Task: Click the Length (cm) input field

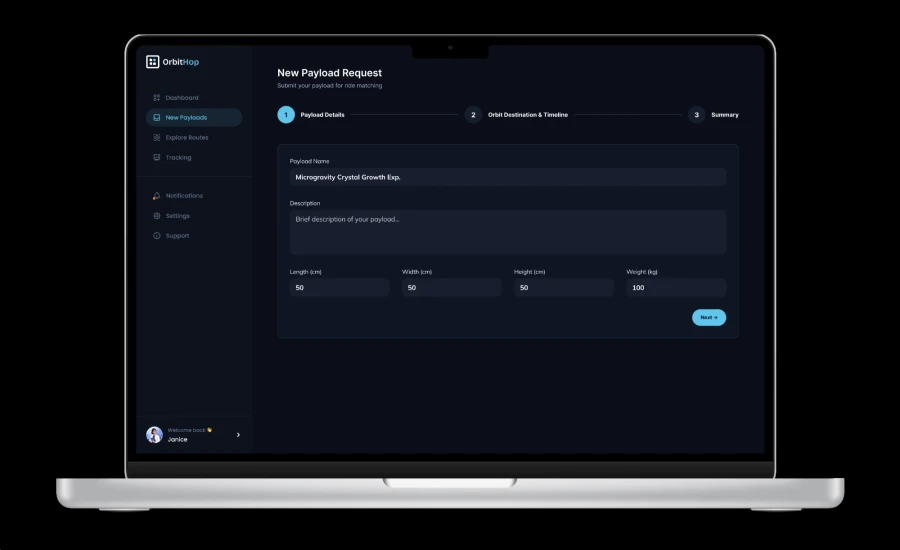Action: [340, 288]
